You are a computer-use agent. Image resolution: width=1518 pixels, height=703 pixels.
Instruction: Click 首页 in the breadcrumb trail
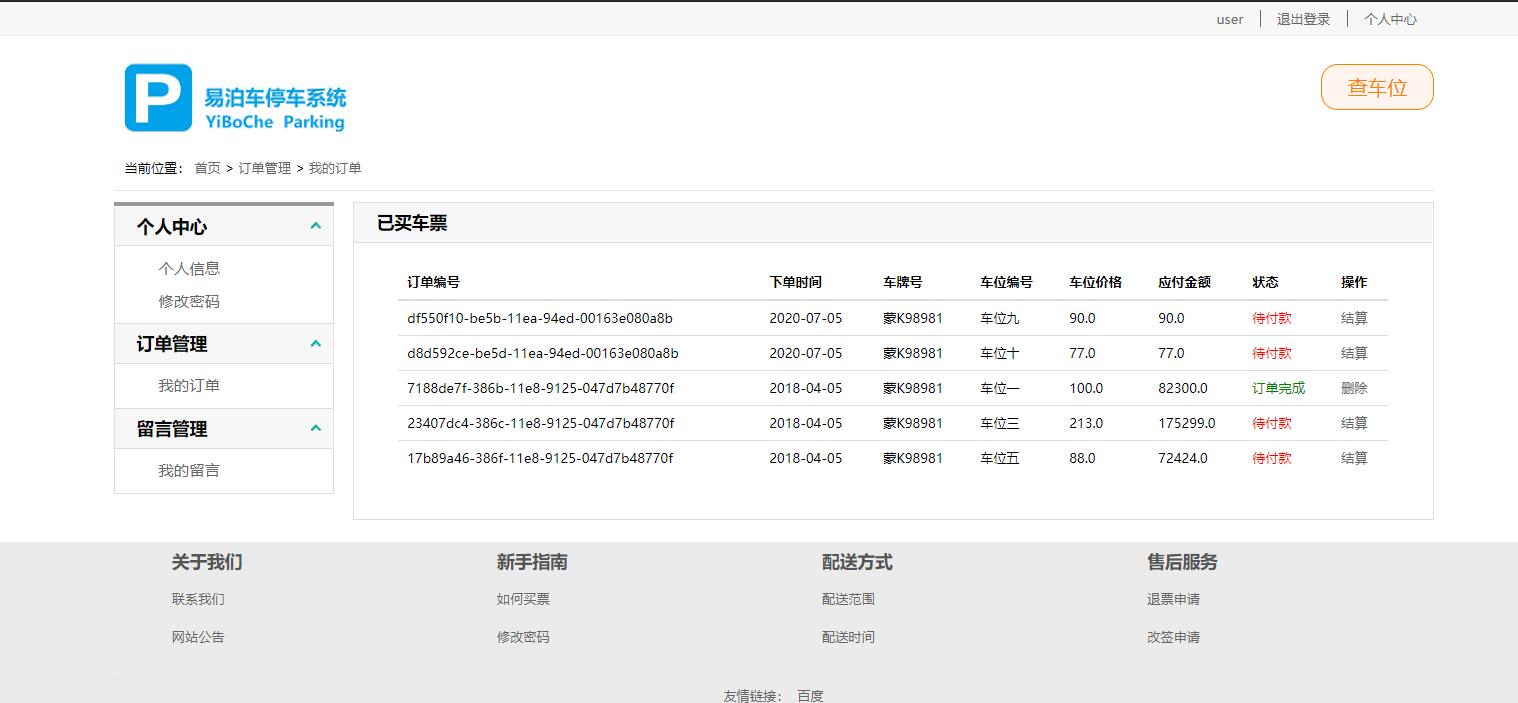(x=207, y=168)
